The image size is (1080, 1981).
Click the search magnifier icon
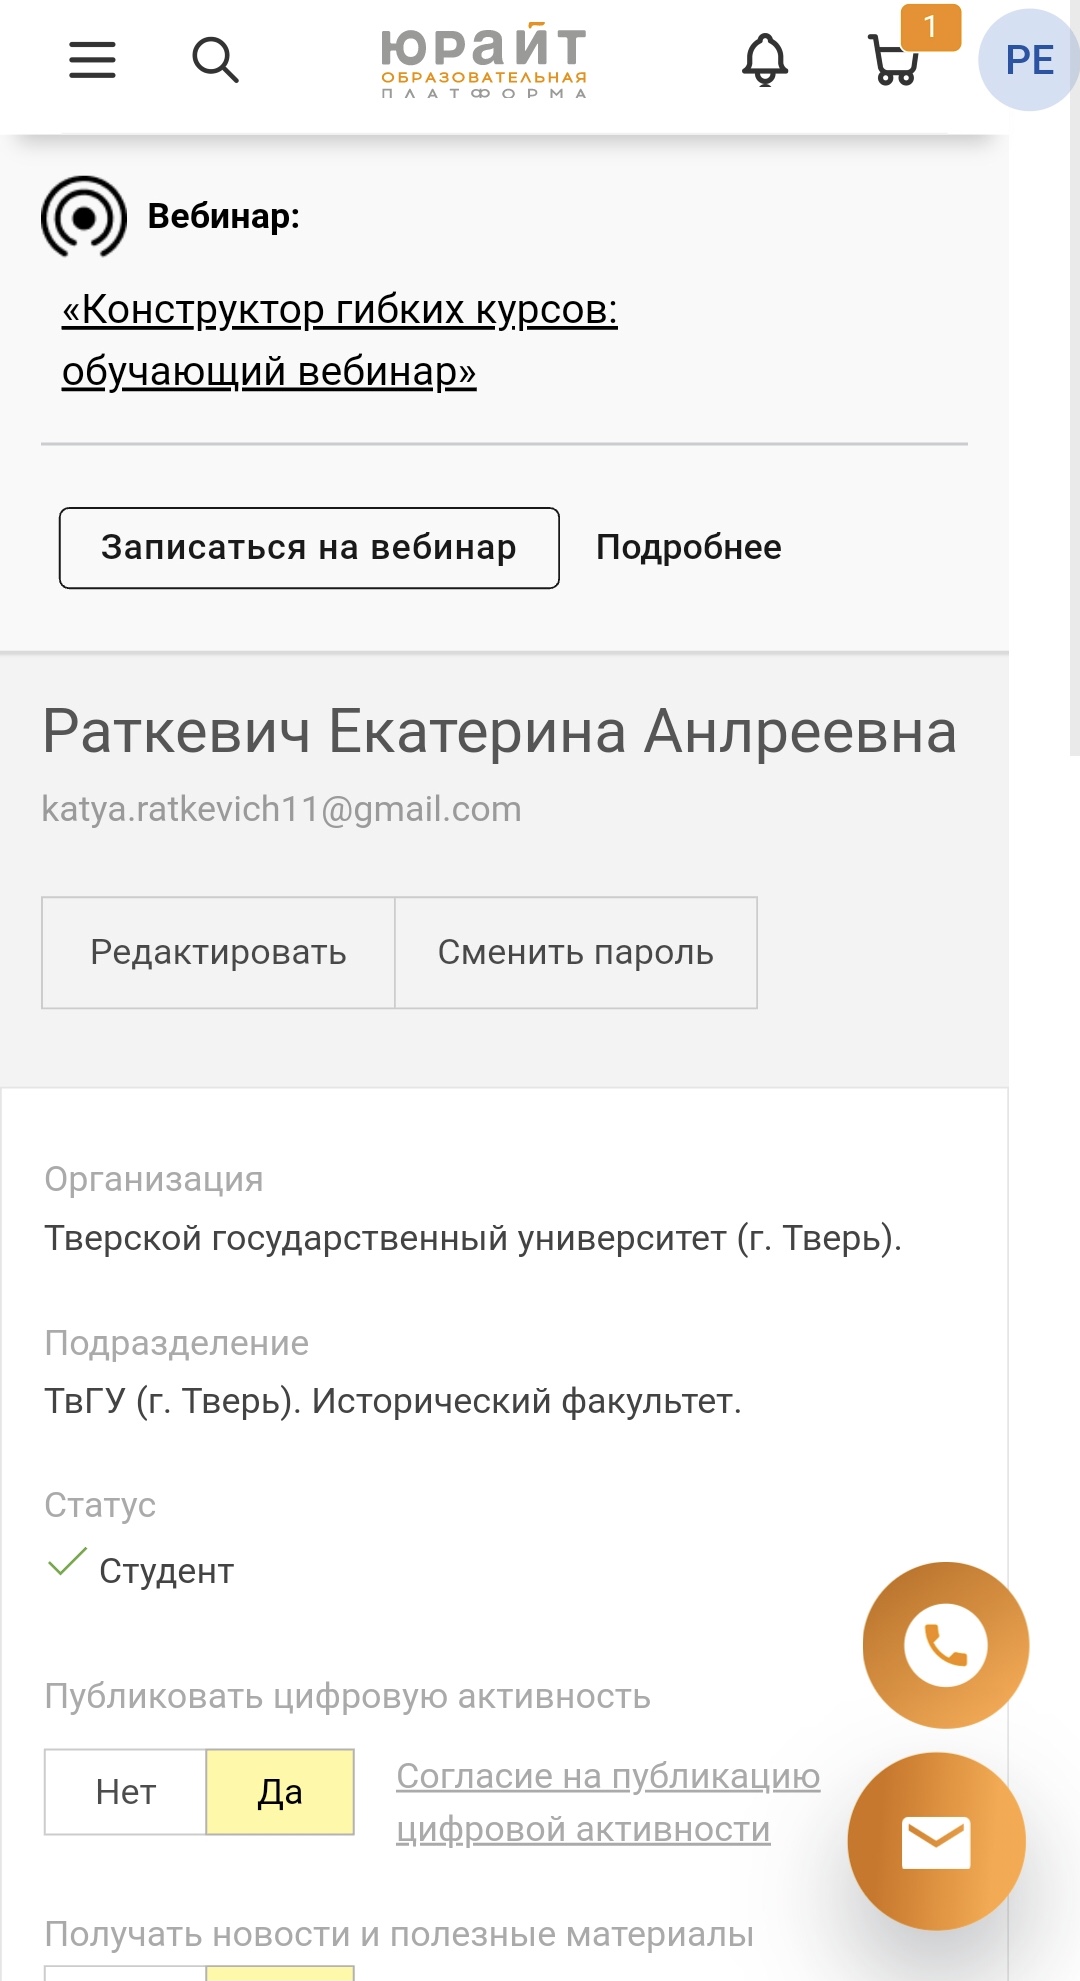pyautogui.click(x=215, y=60)
